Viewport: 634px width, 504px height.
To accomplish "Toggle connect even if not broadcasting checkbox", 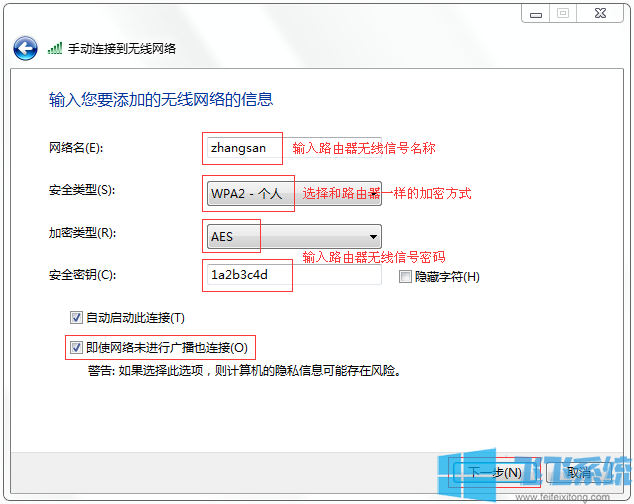I will point(76,347).
